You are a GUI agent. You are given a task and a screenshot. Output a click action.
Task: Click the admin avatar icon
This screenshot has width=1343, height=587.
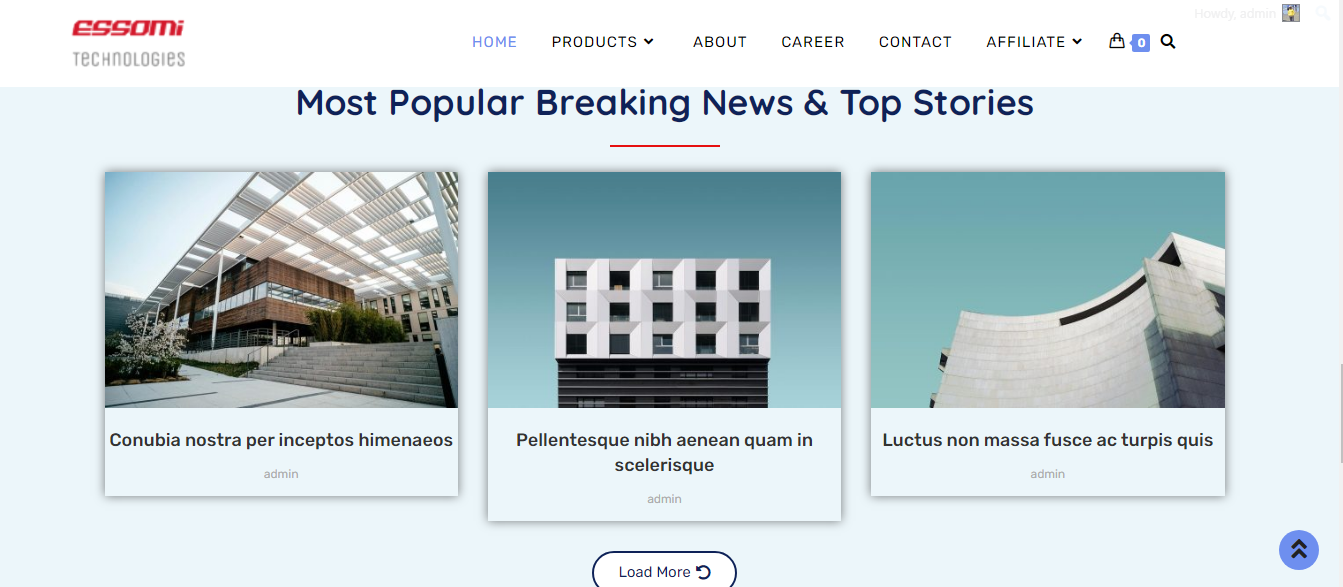click(x=1291, y=13)
